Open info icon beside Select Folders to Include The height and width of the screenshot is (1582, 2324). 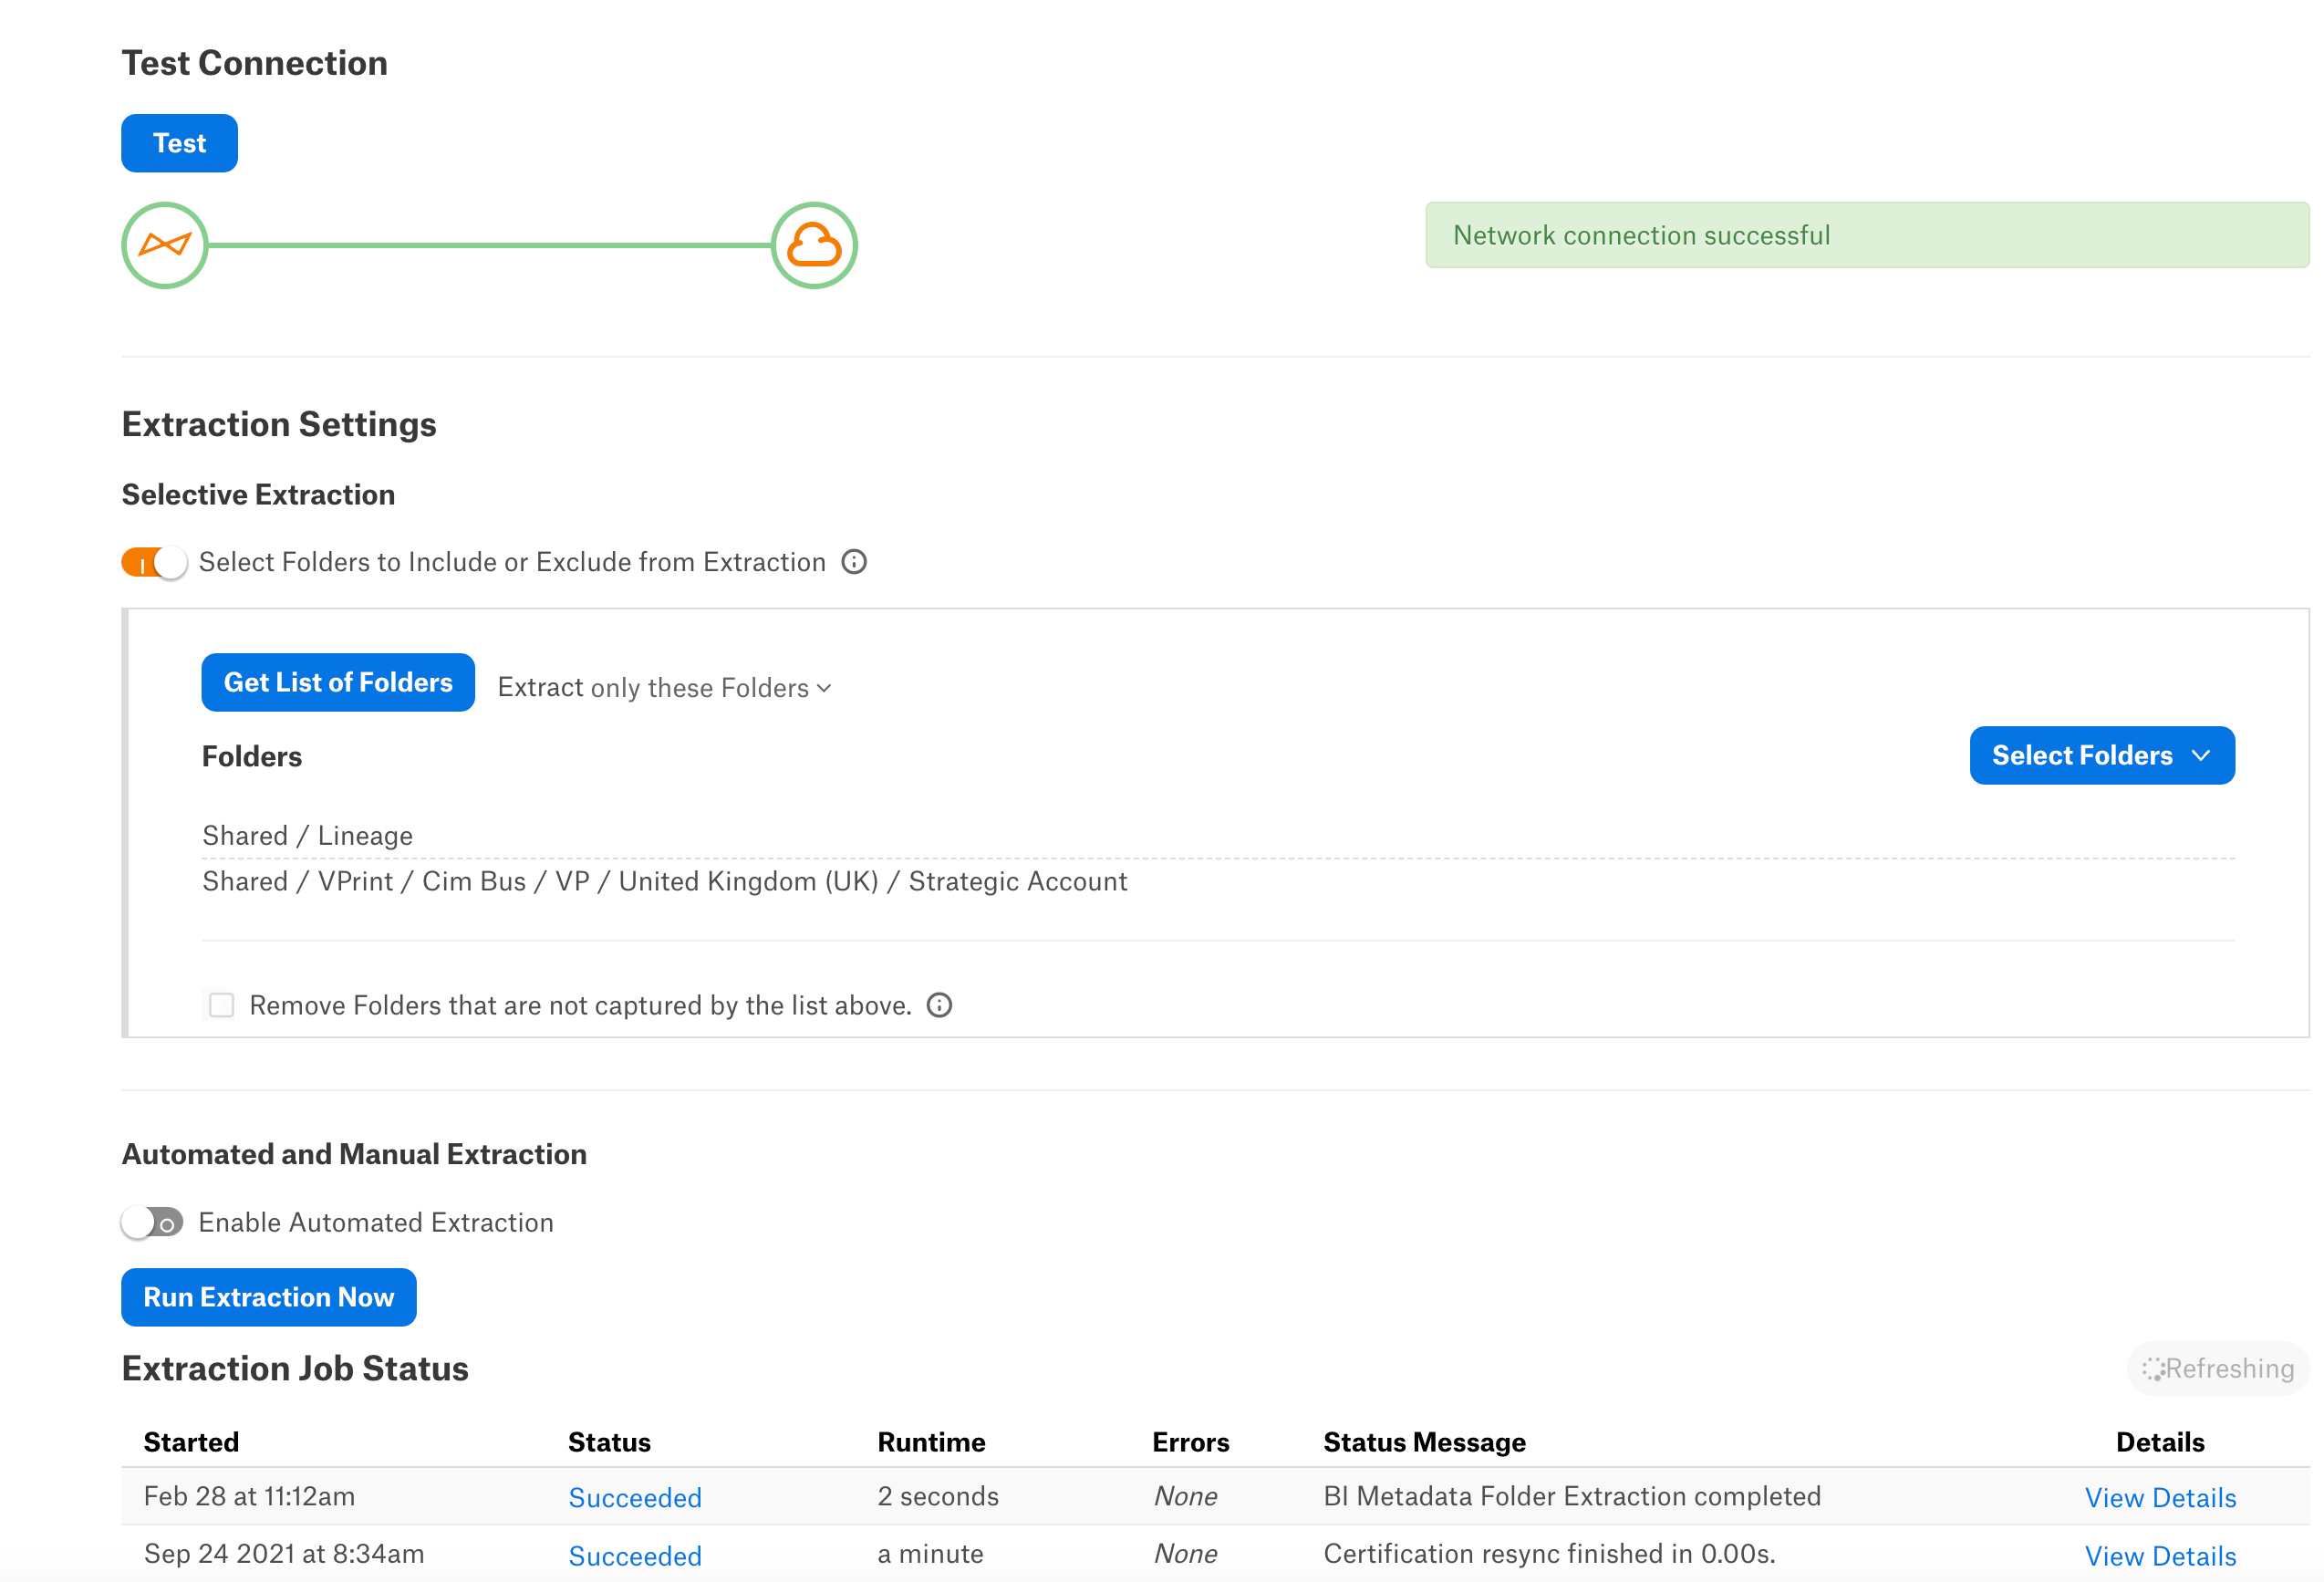854,562
